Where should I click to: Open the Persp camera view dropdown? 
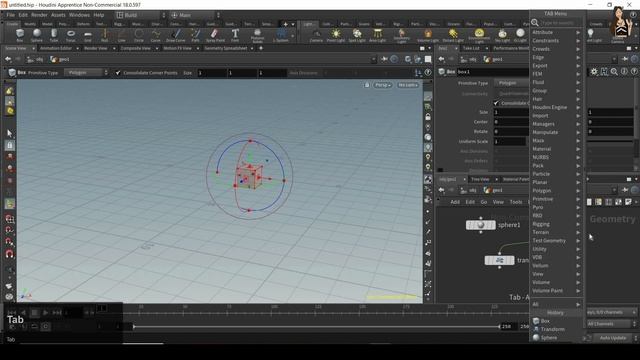pos(382,85)
